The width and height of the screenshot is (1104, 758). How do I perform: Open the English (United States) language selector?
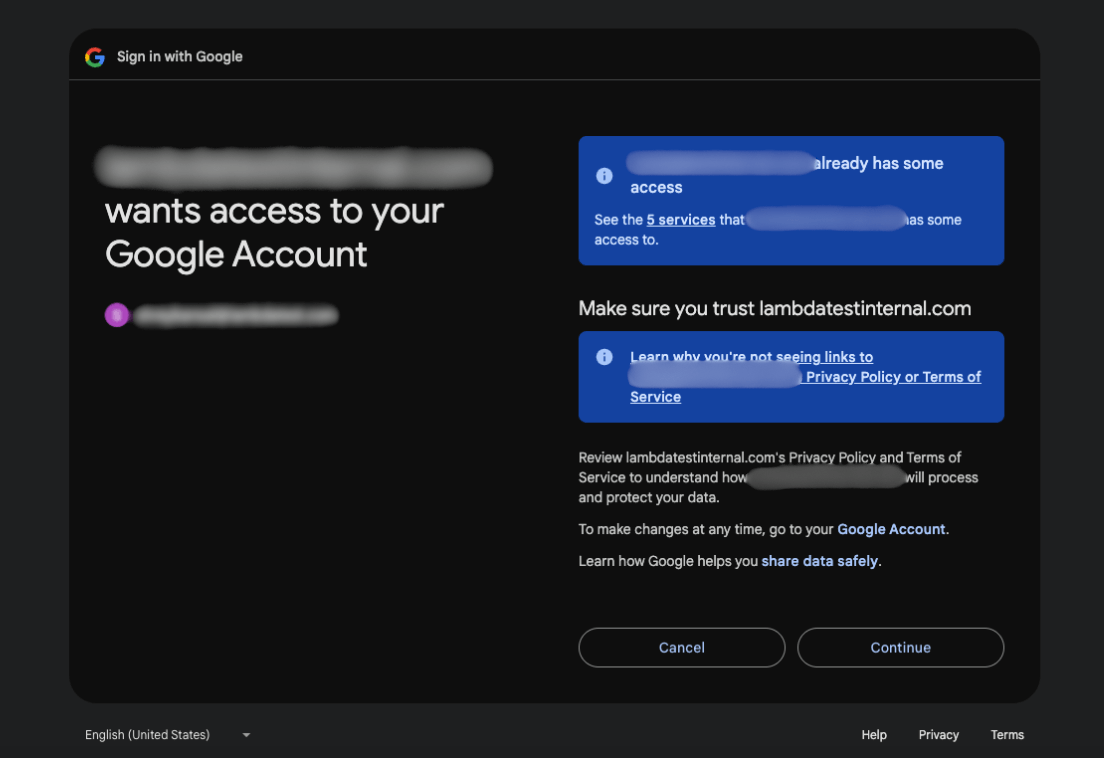(148, 735)
